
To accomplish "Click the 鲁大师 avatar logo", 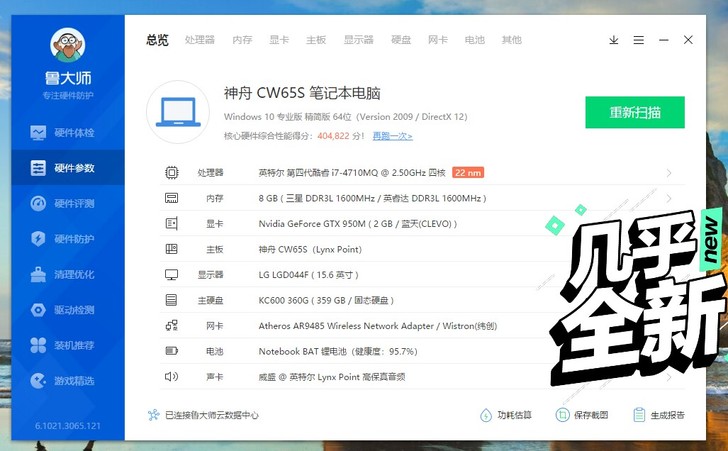I will (x=68, y=45).
